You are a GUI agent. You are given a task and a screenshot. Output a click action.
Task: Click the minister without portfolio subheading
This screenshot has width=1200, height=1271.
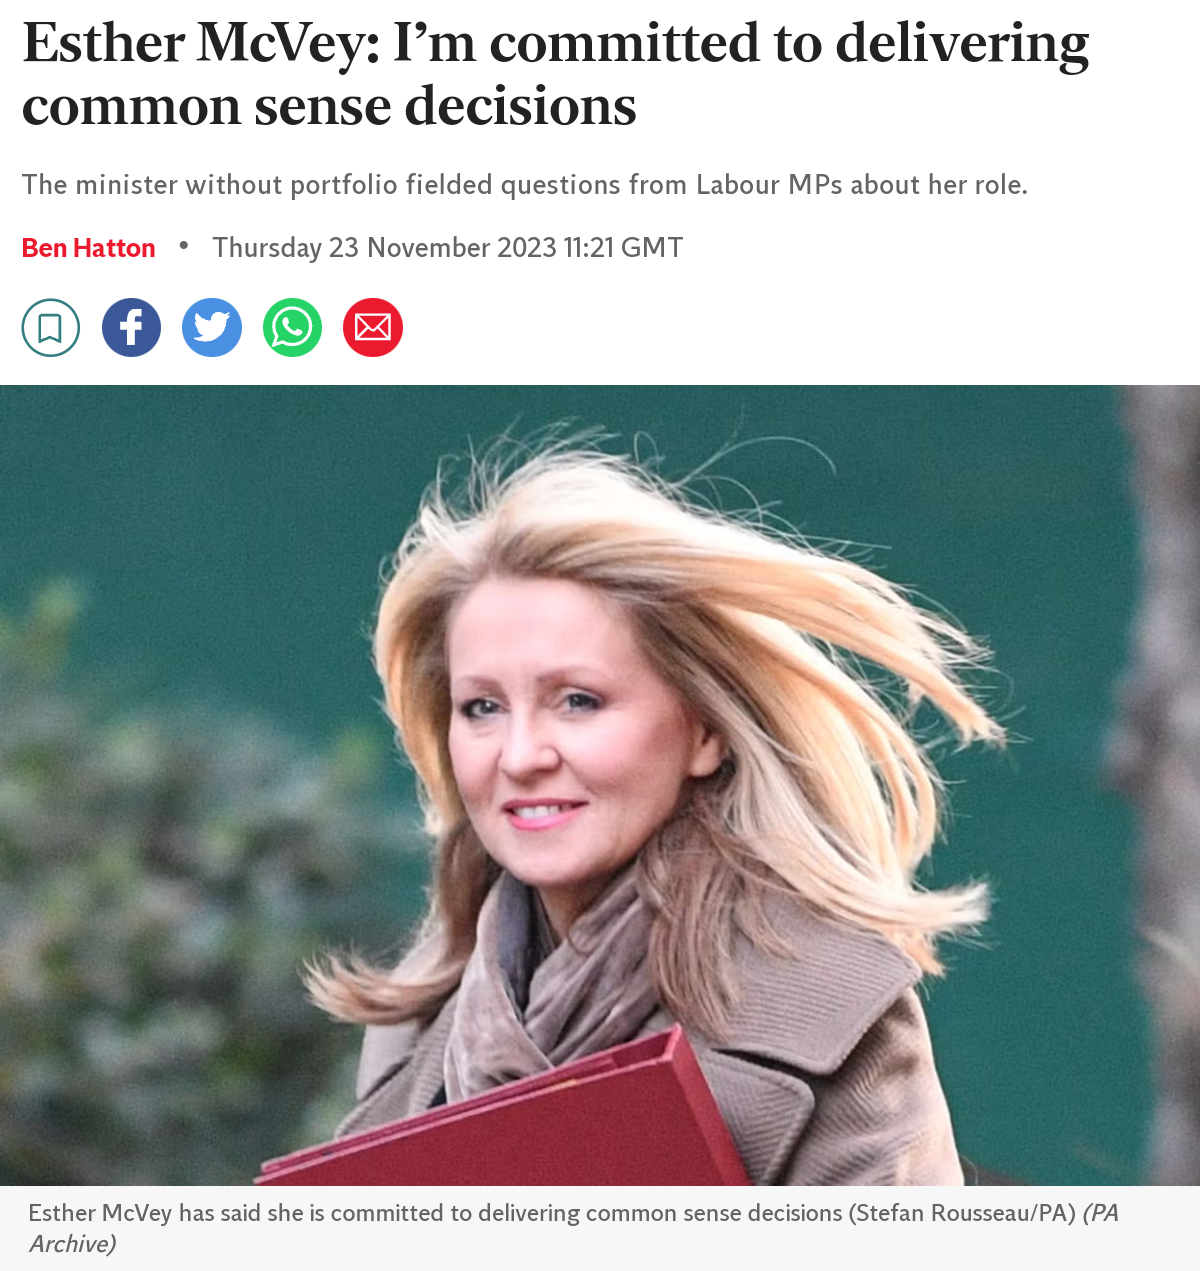point(525,185)
